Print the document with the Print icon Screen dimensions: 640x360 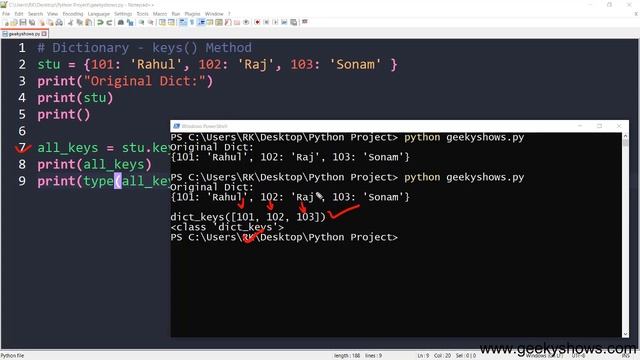click(x=59, y=22)
